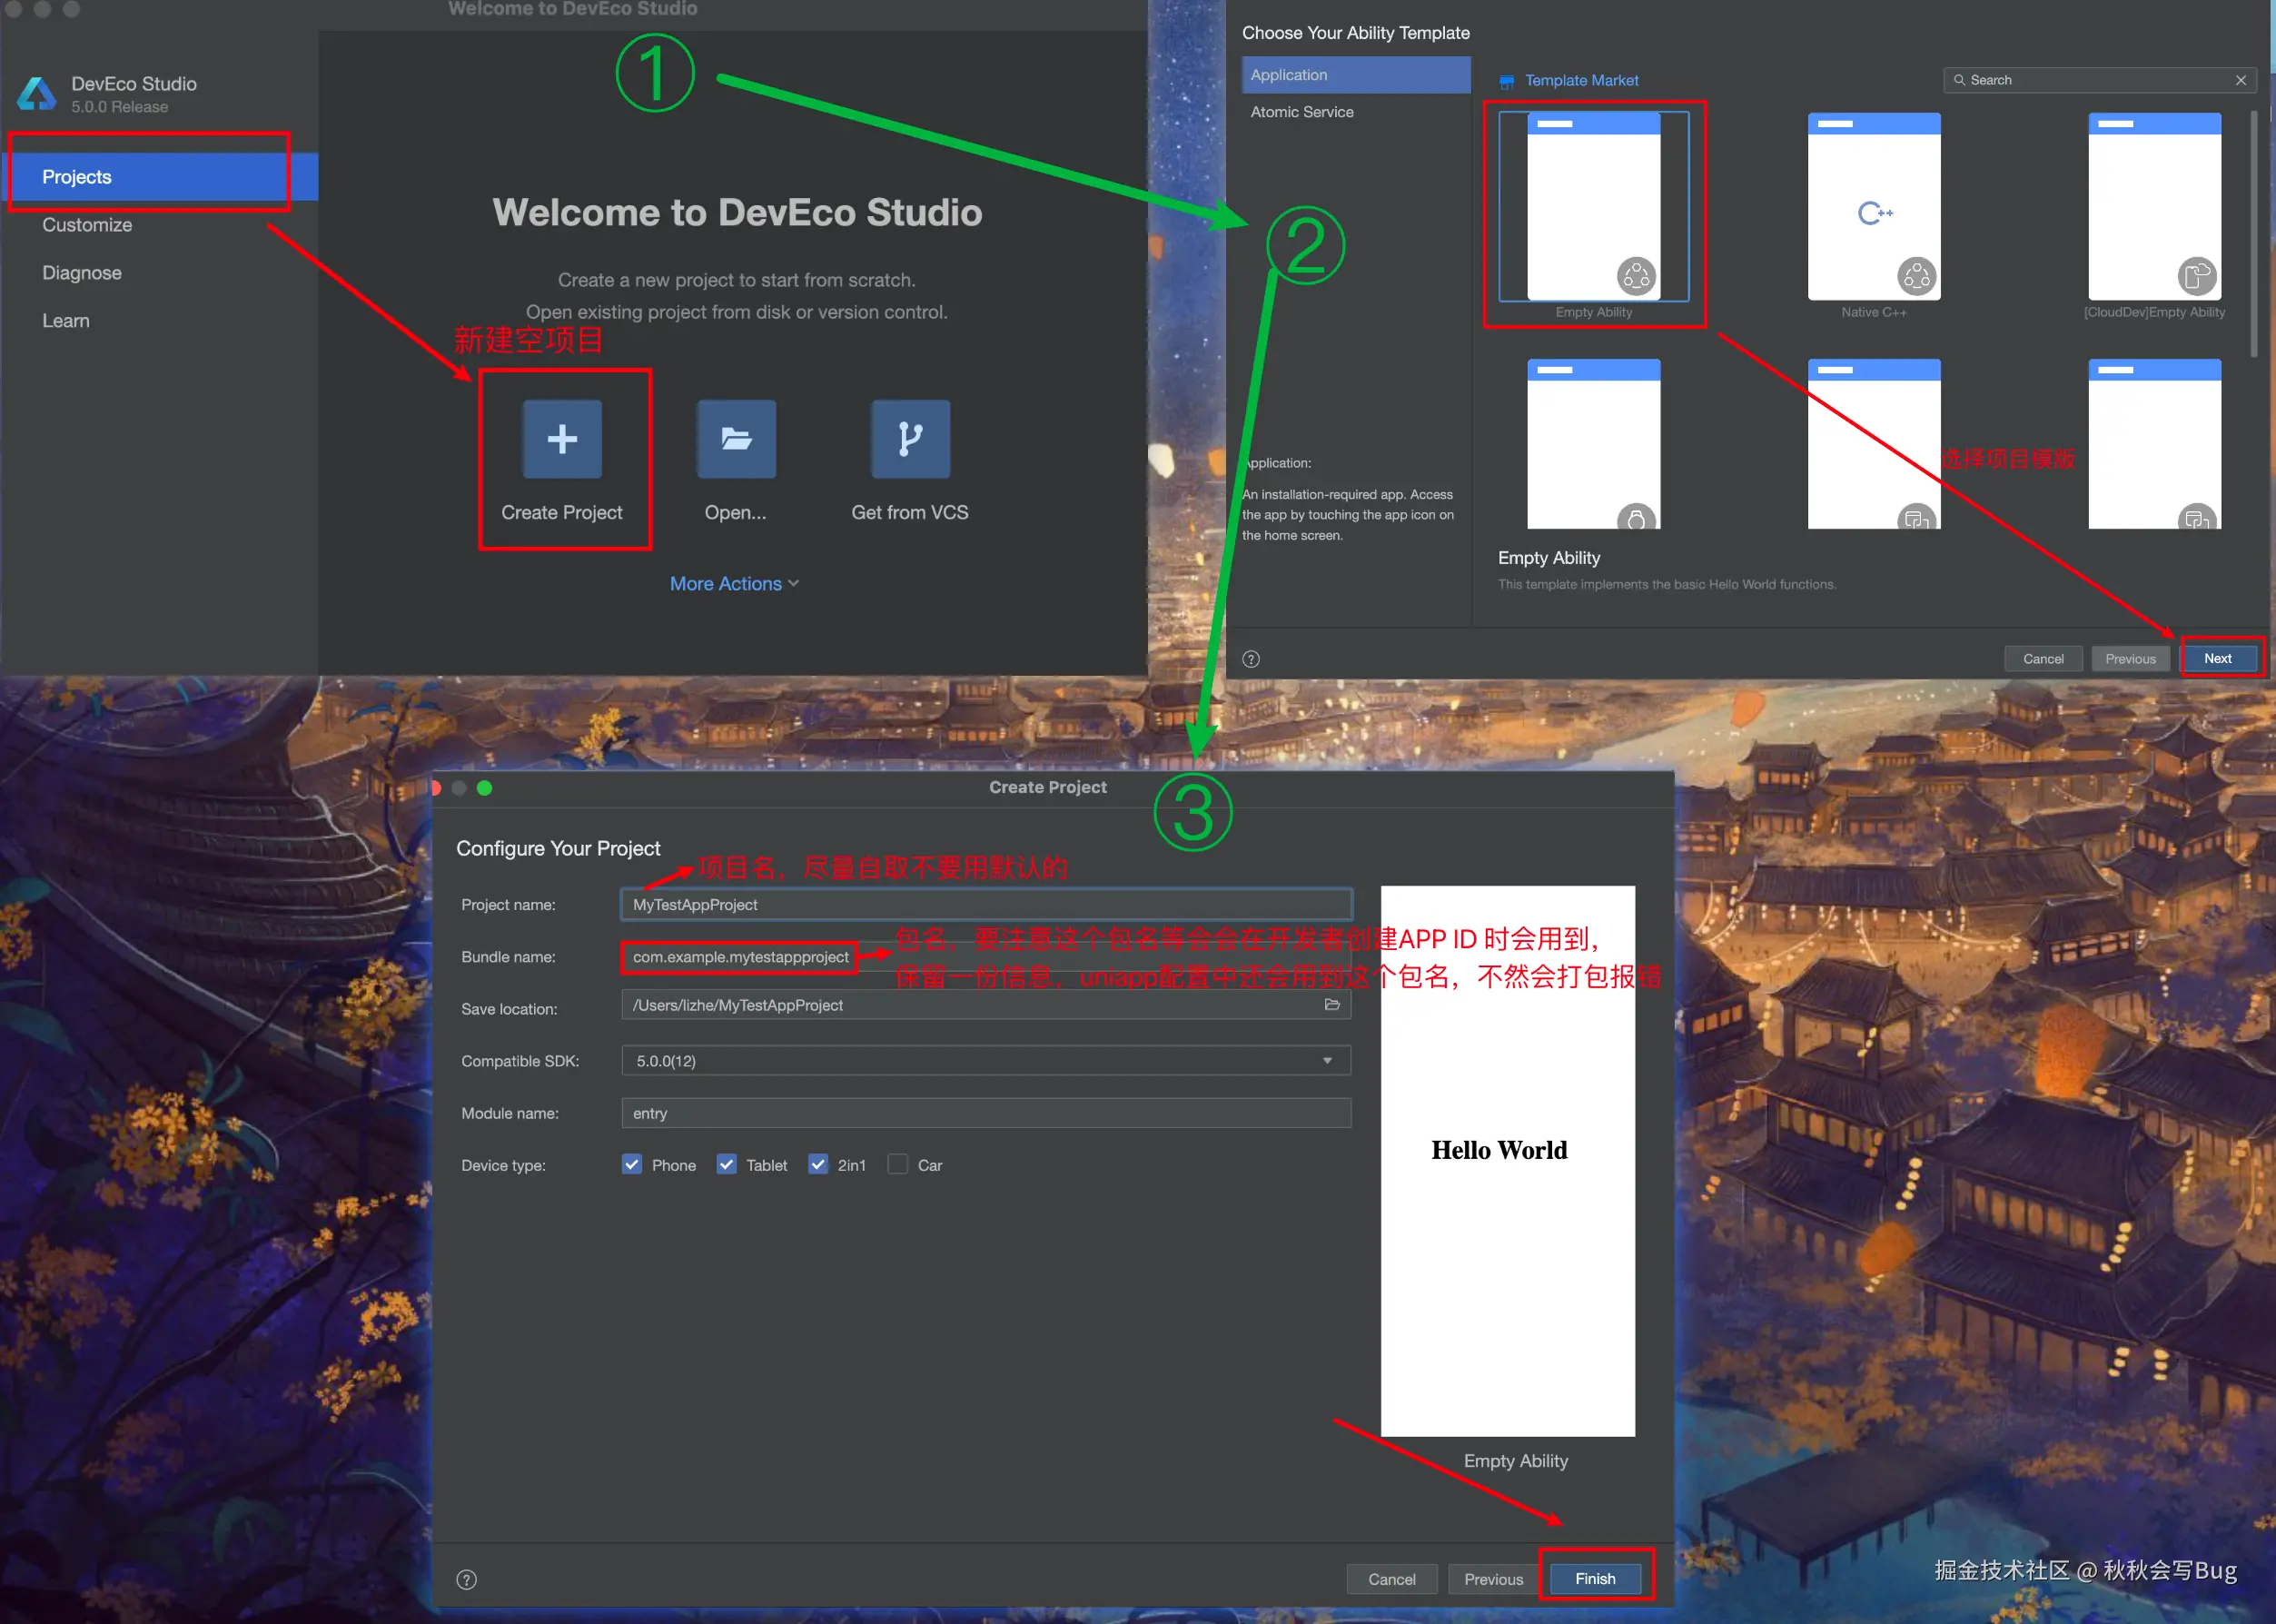Click the Bundle name input field
Image resolution: width=2276 pixels, height=1624 pixels.
click(x=740, y=957)
